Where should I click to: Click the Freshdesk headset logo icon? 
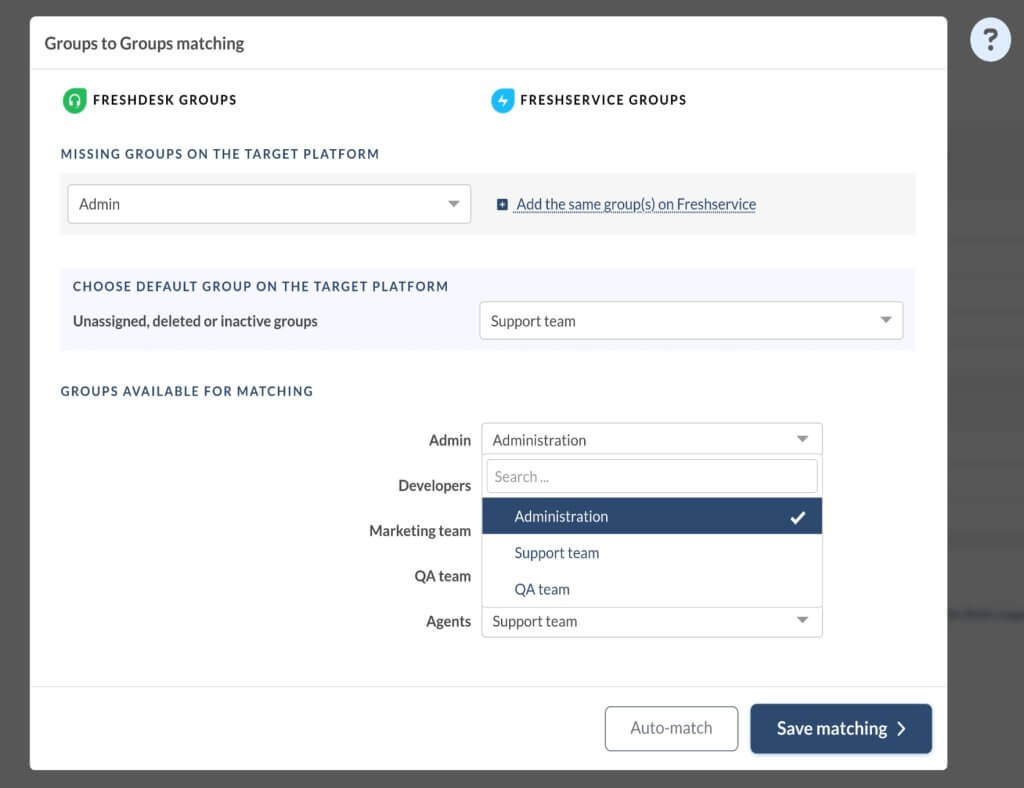tap(74, 100)
